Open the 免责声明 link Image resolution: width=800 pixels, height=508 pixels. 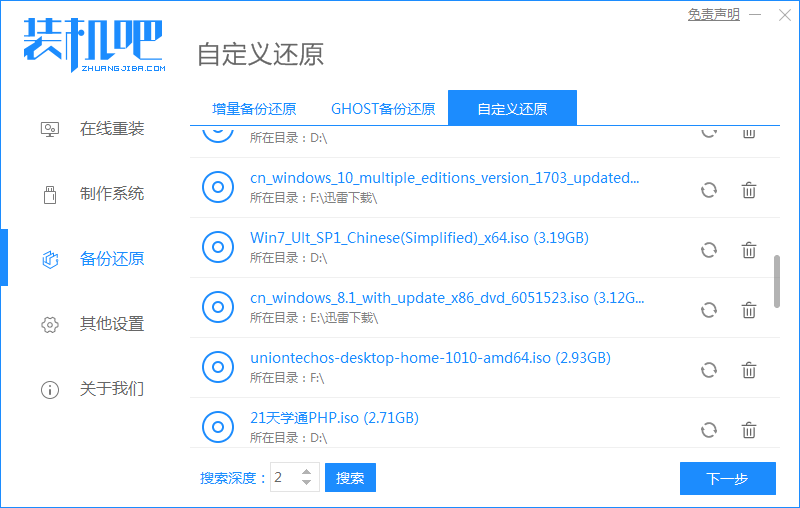pos(714,15)
